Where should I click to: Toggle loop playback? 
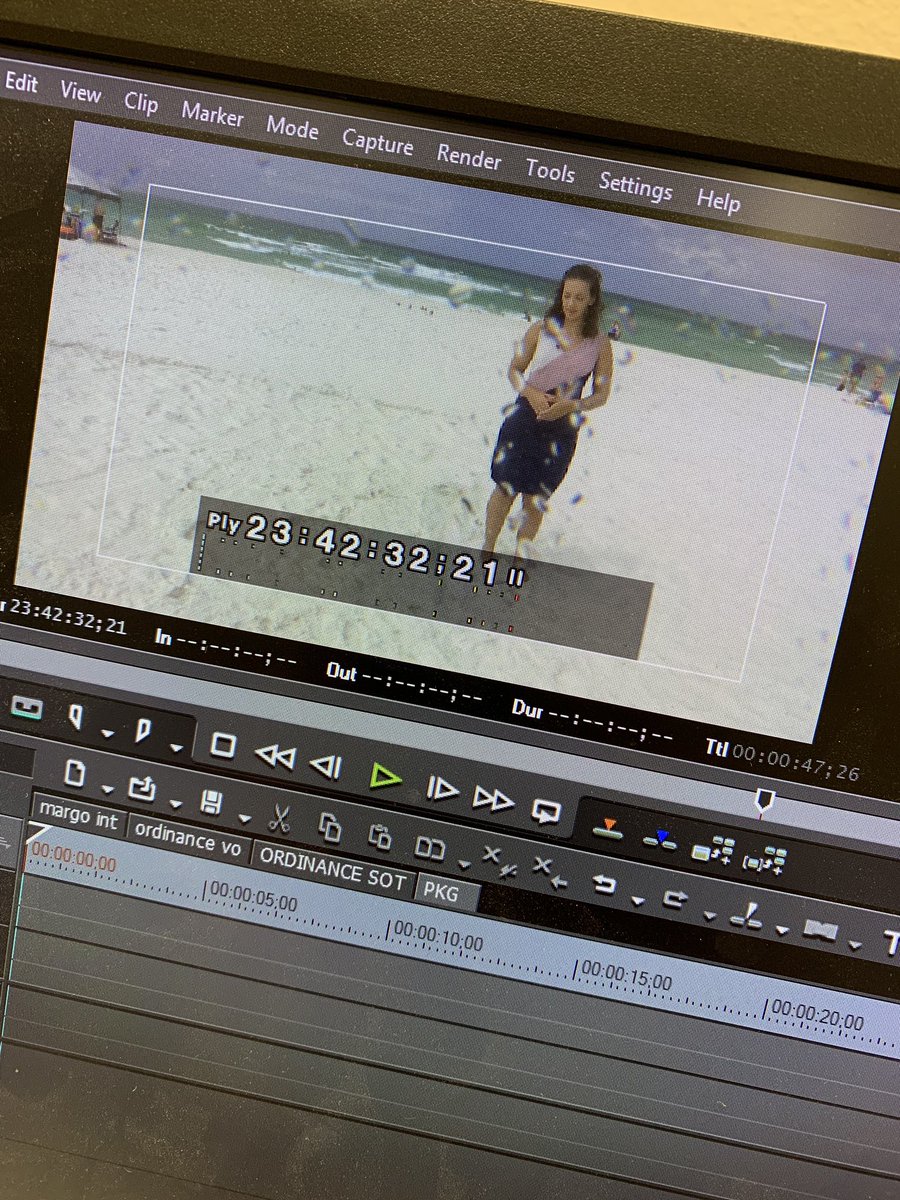click(546, 810)
